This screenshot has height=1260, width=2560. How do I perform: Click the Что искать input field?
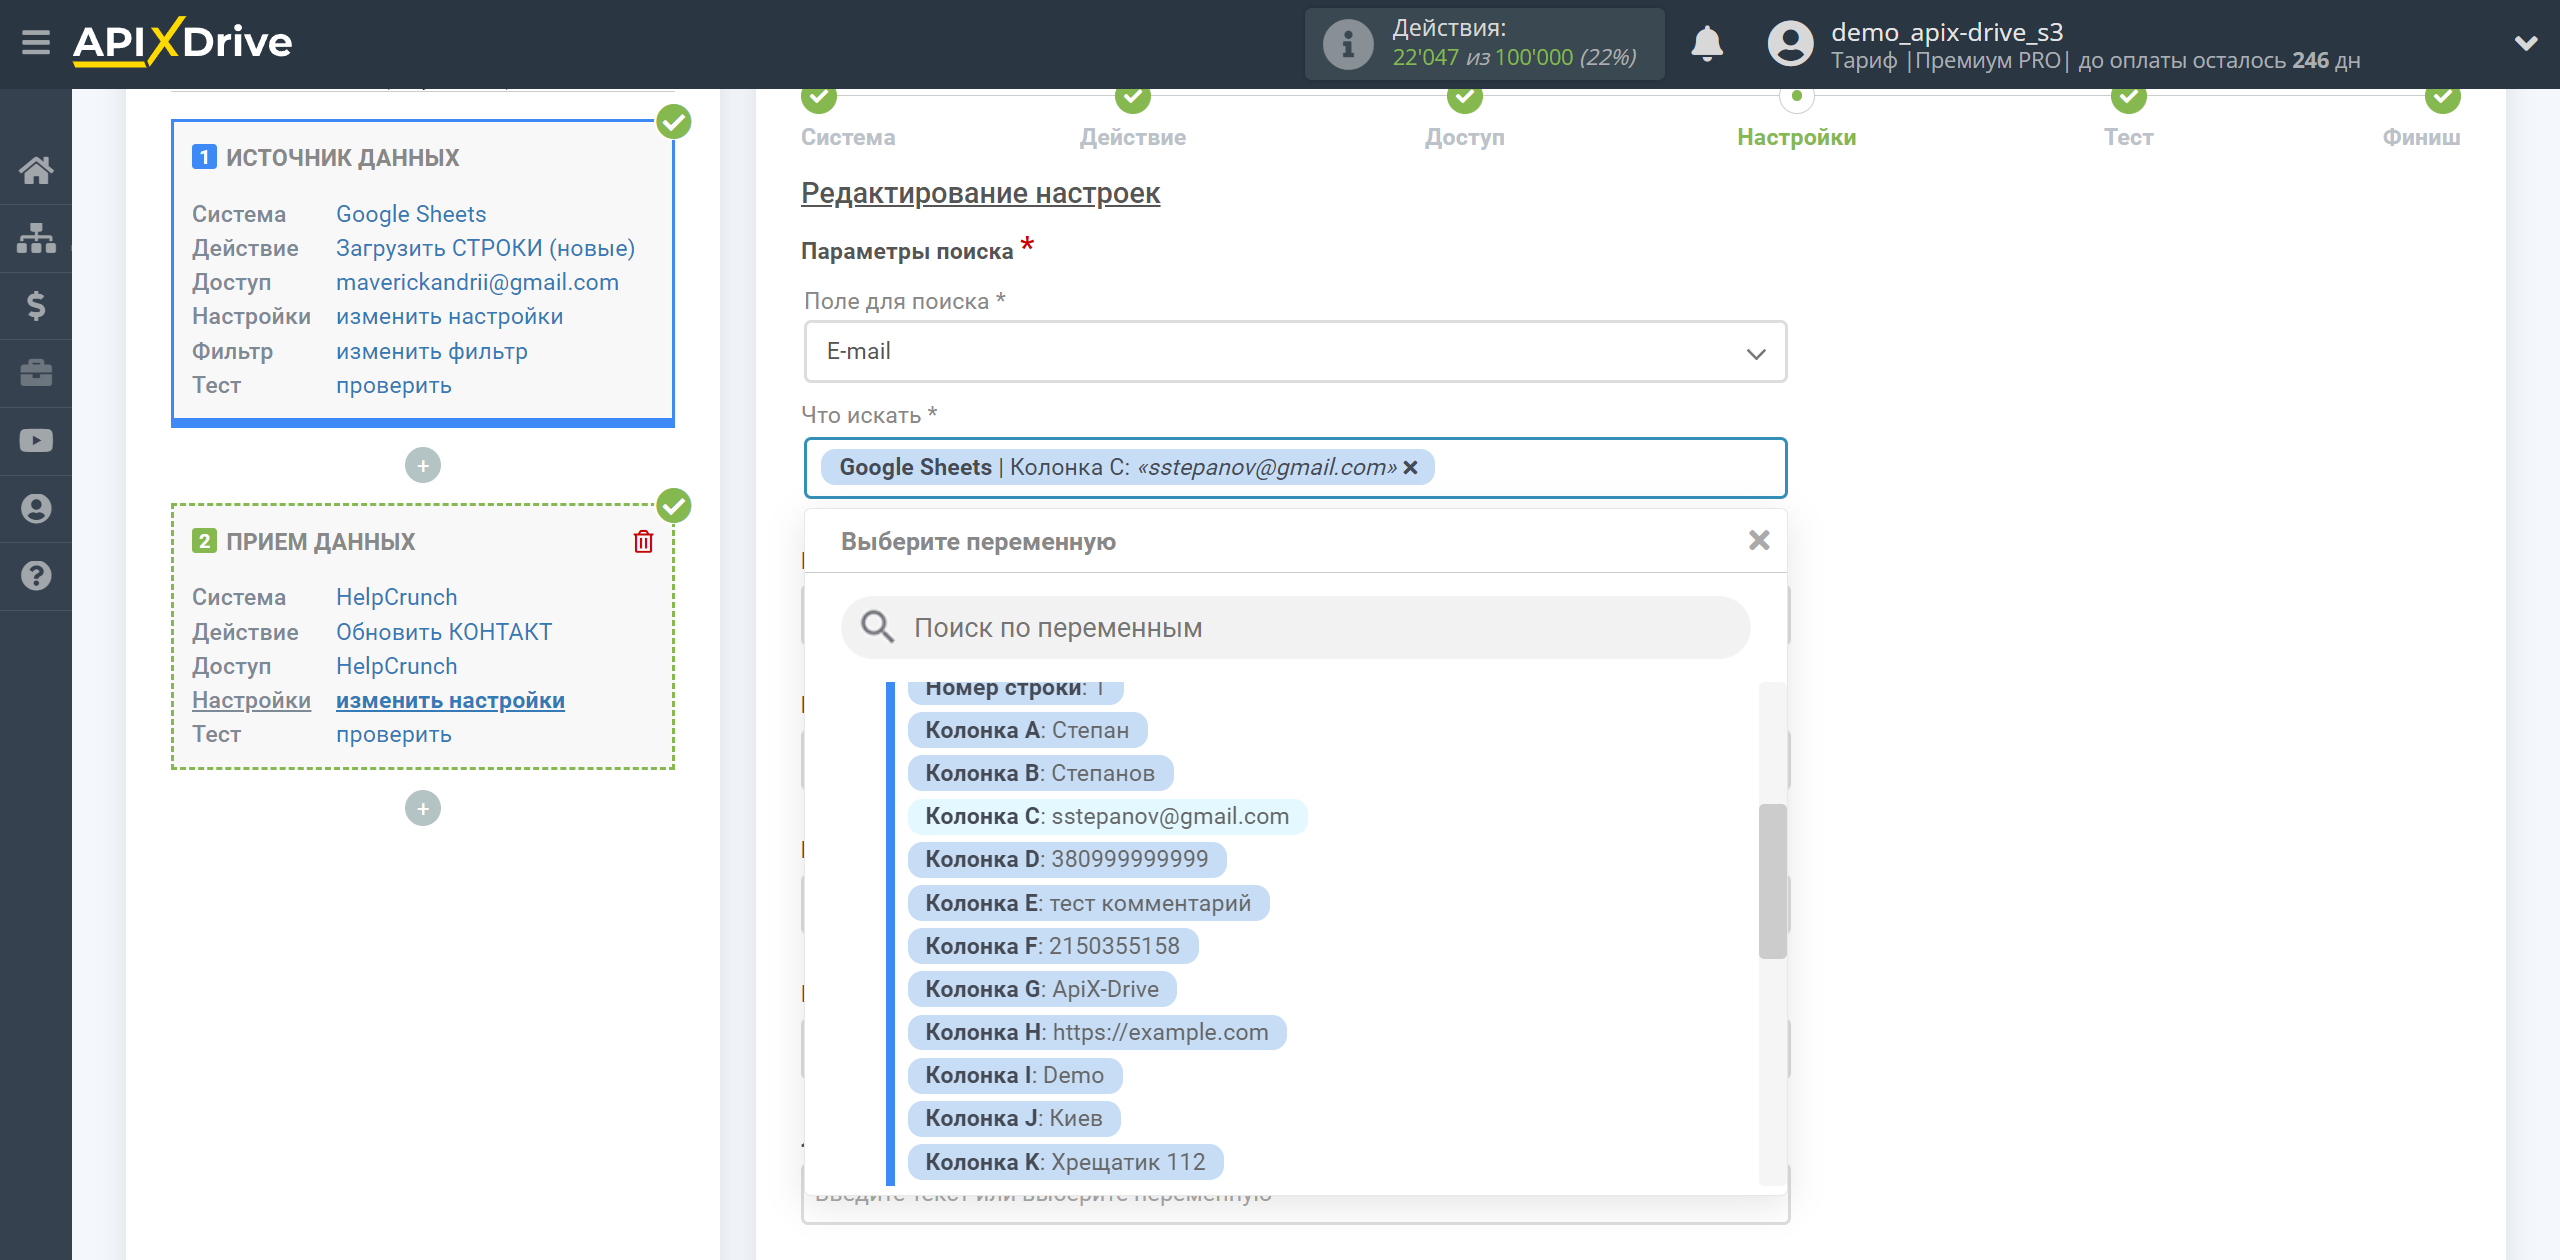click(x=1295, y=468)
